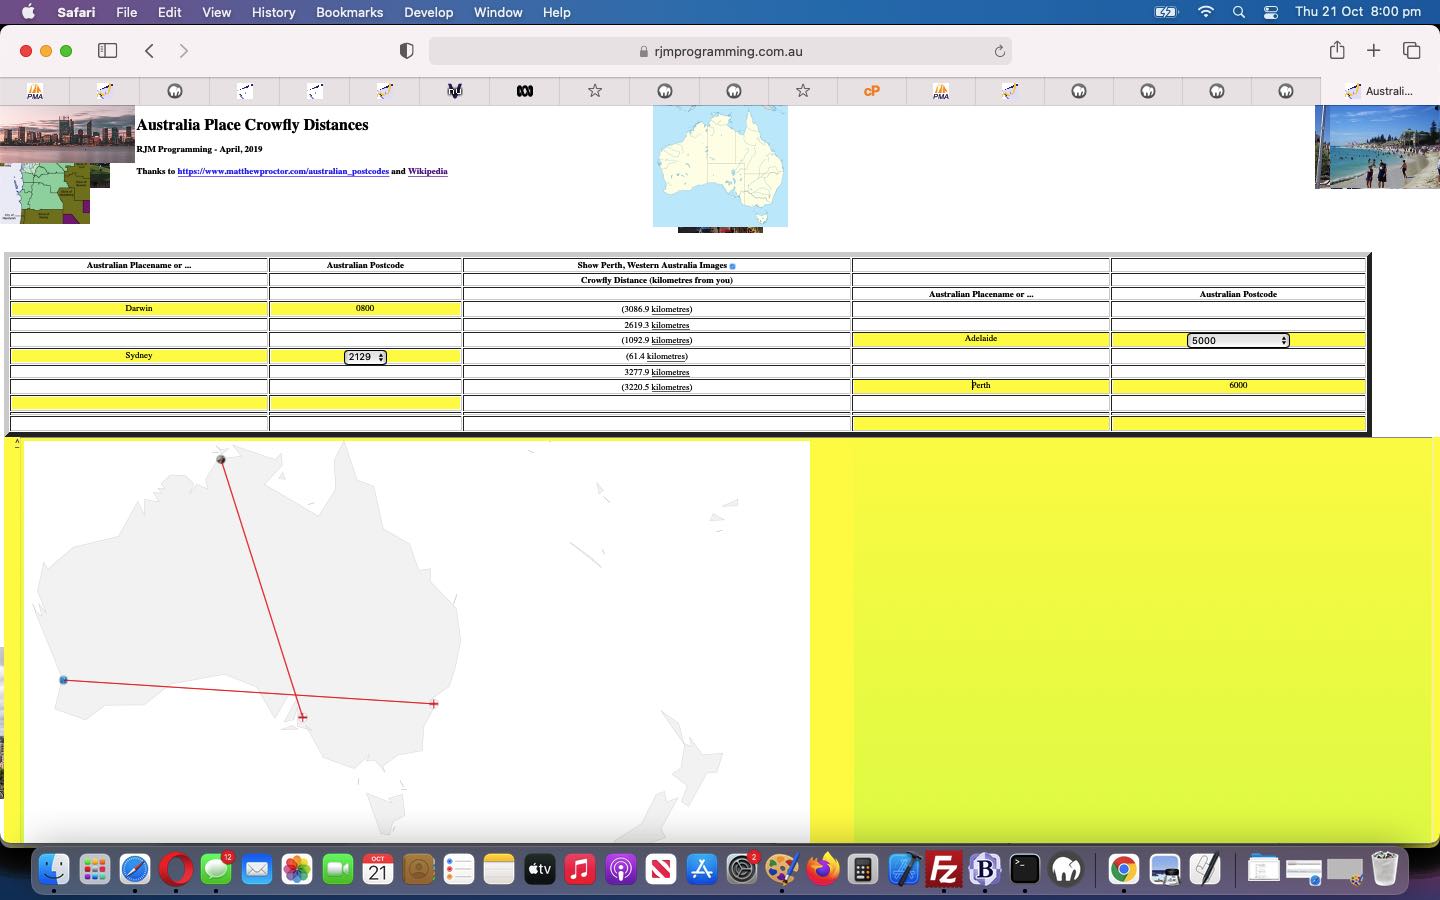Show the tab overview icon

pos(1412,51)
